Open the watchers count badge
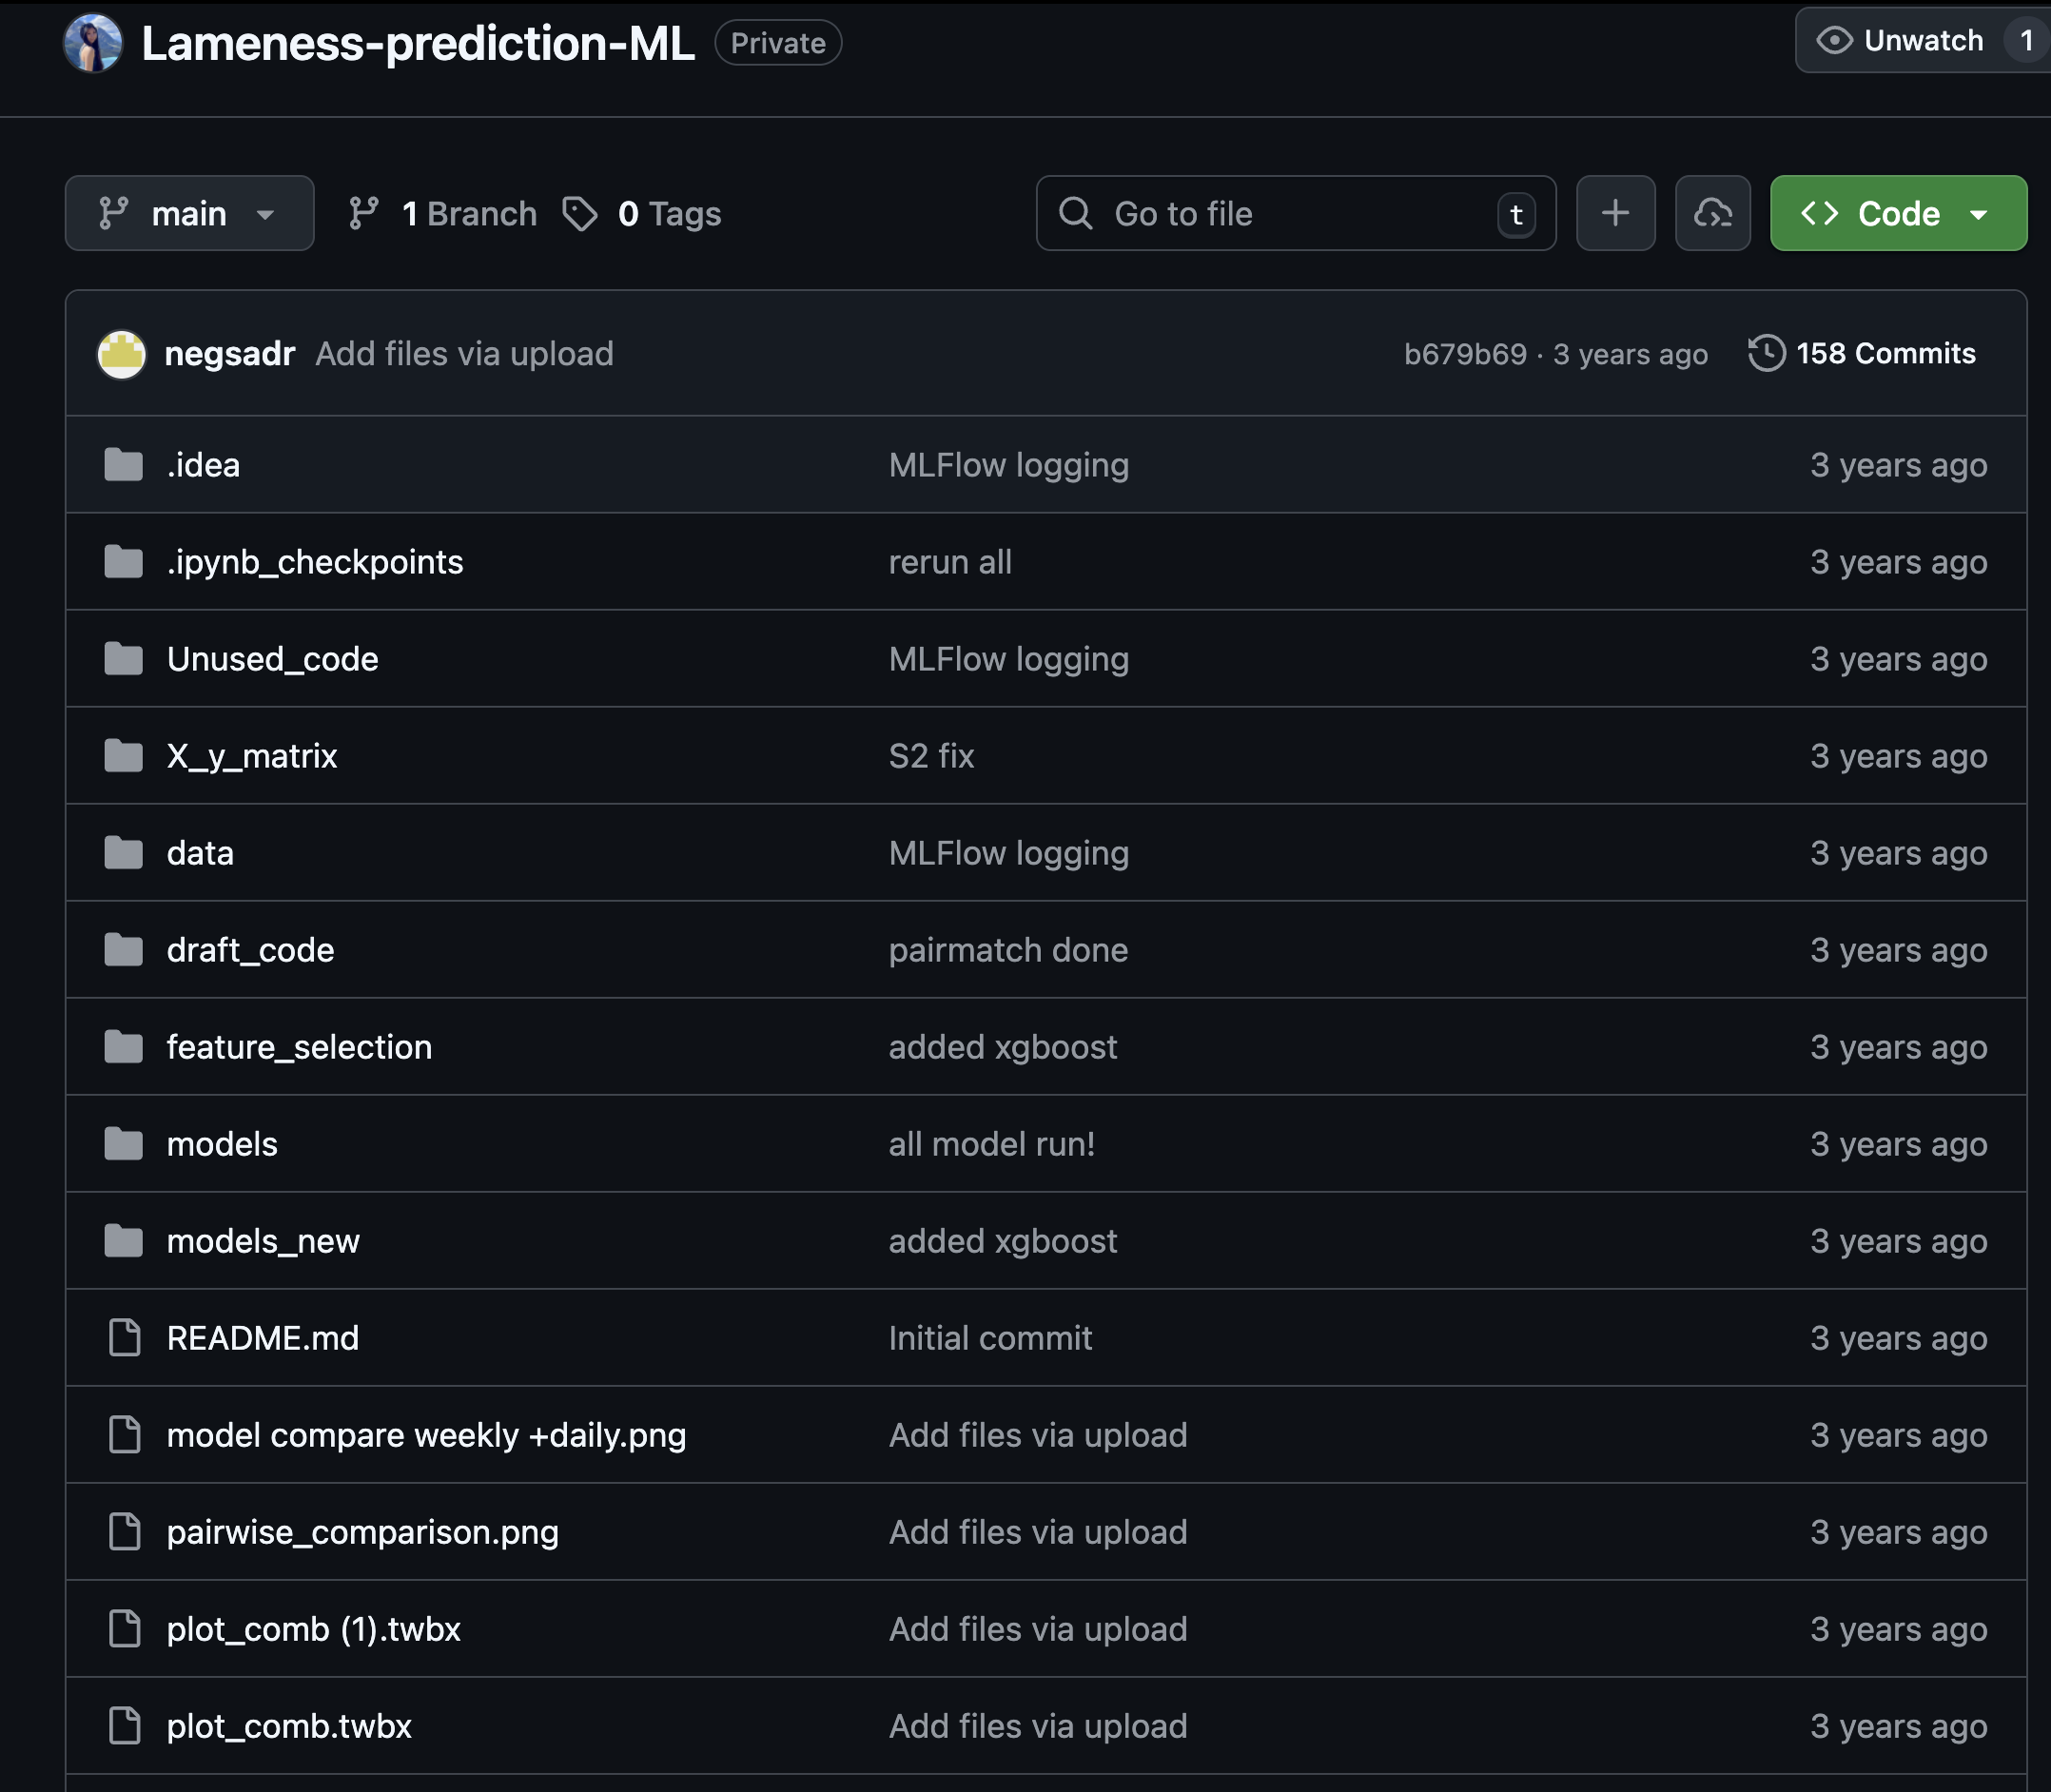This screenshot has height=1792, width=2051. pyautogui.click(x=2025, y=41)
